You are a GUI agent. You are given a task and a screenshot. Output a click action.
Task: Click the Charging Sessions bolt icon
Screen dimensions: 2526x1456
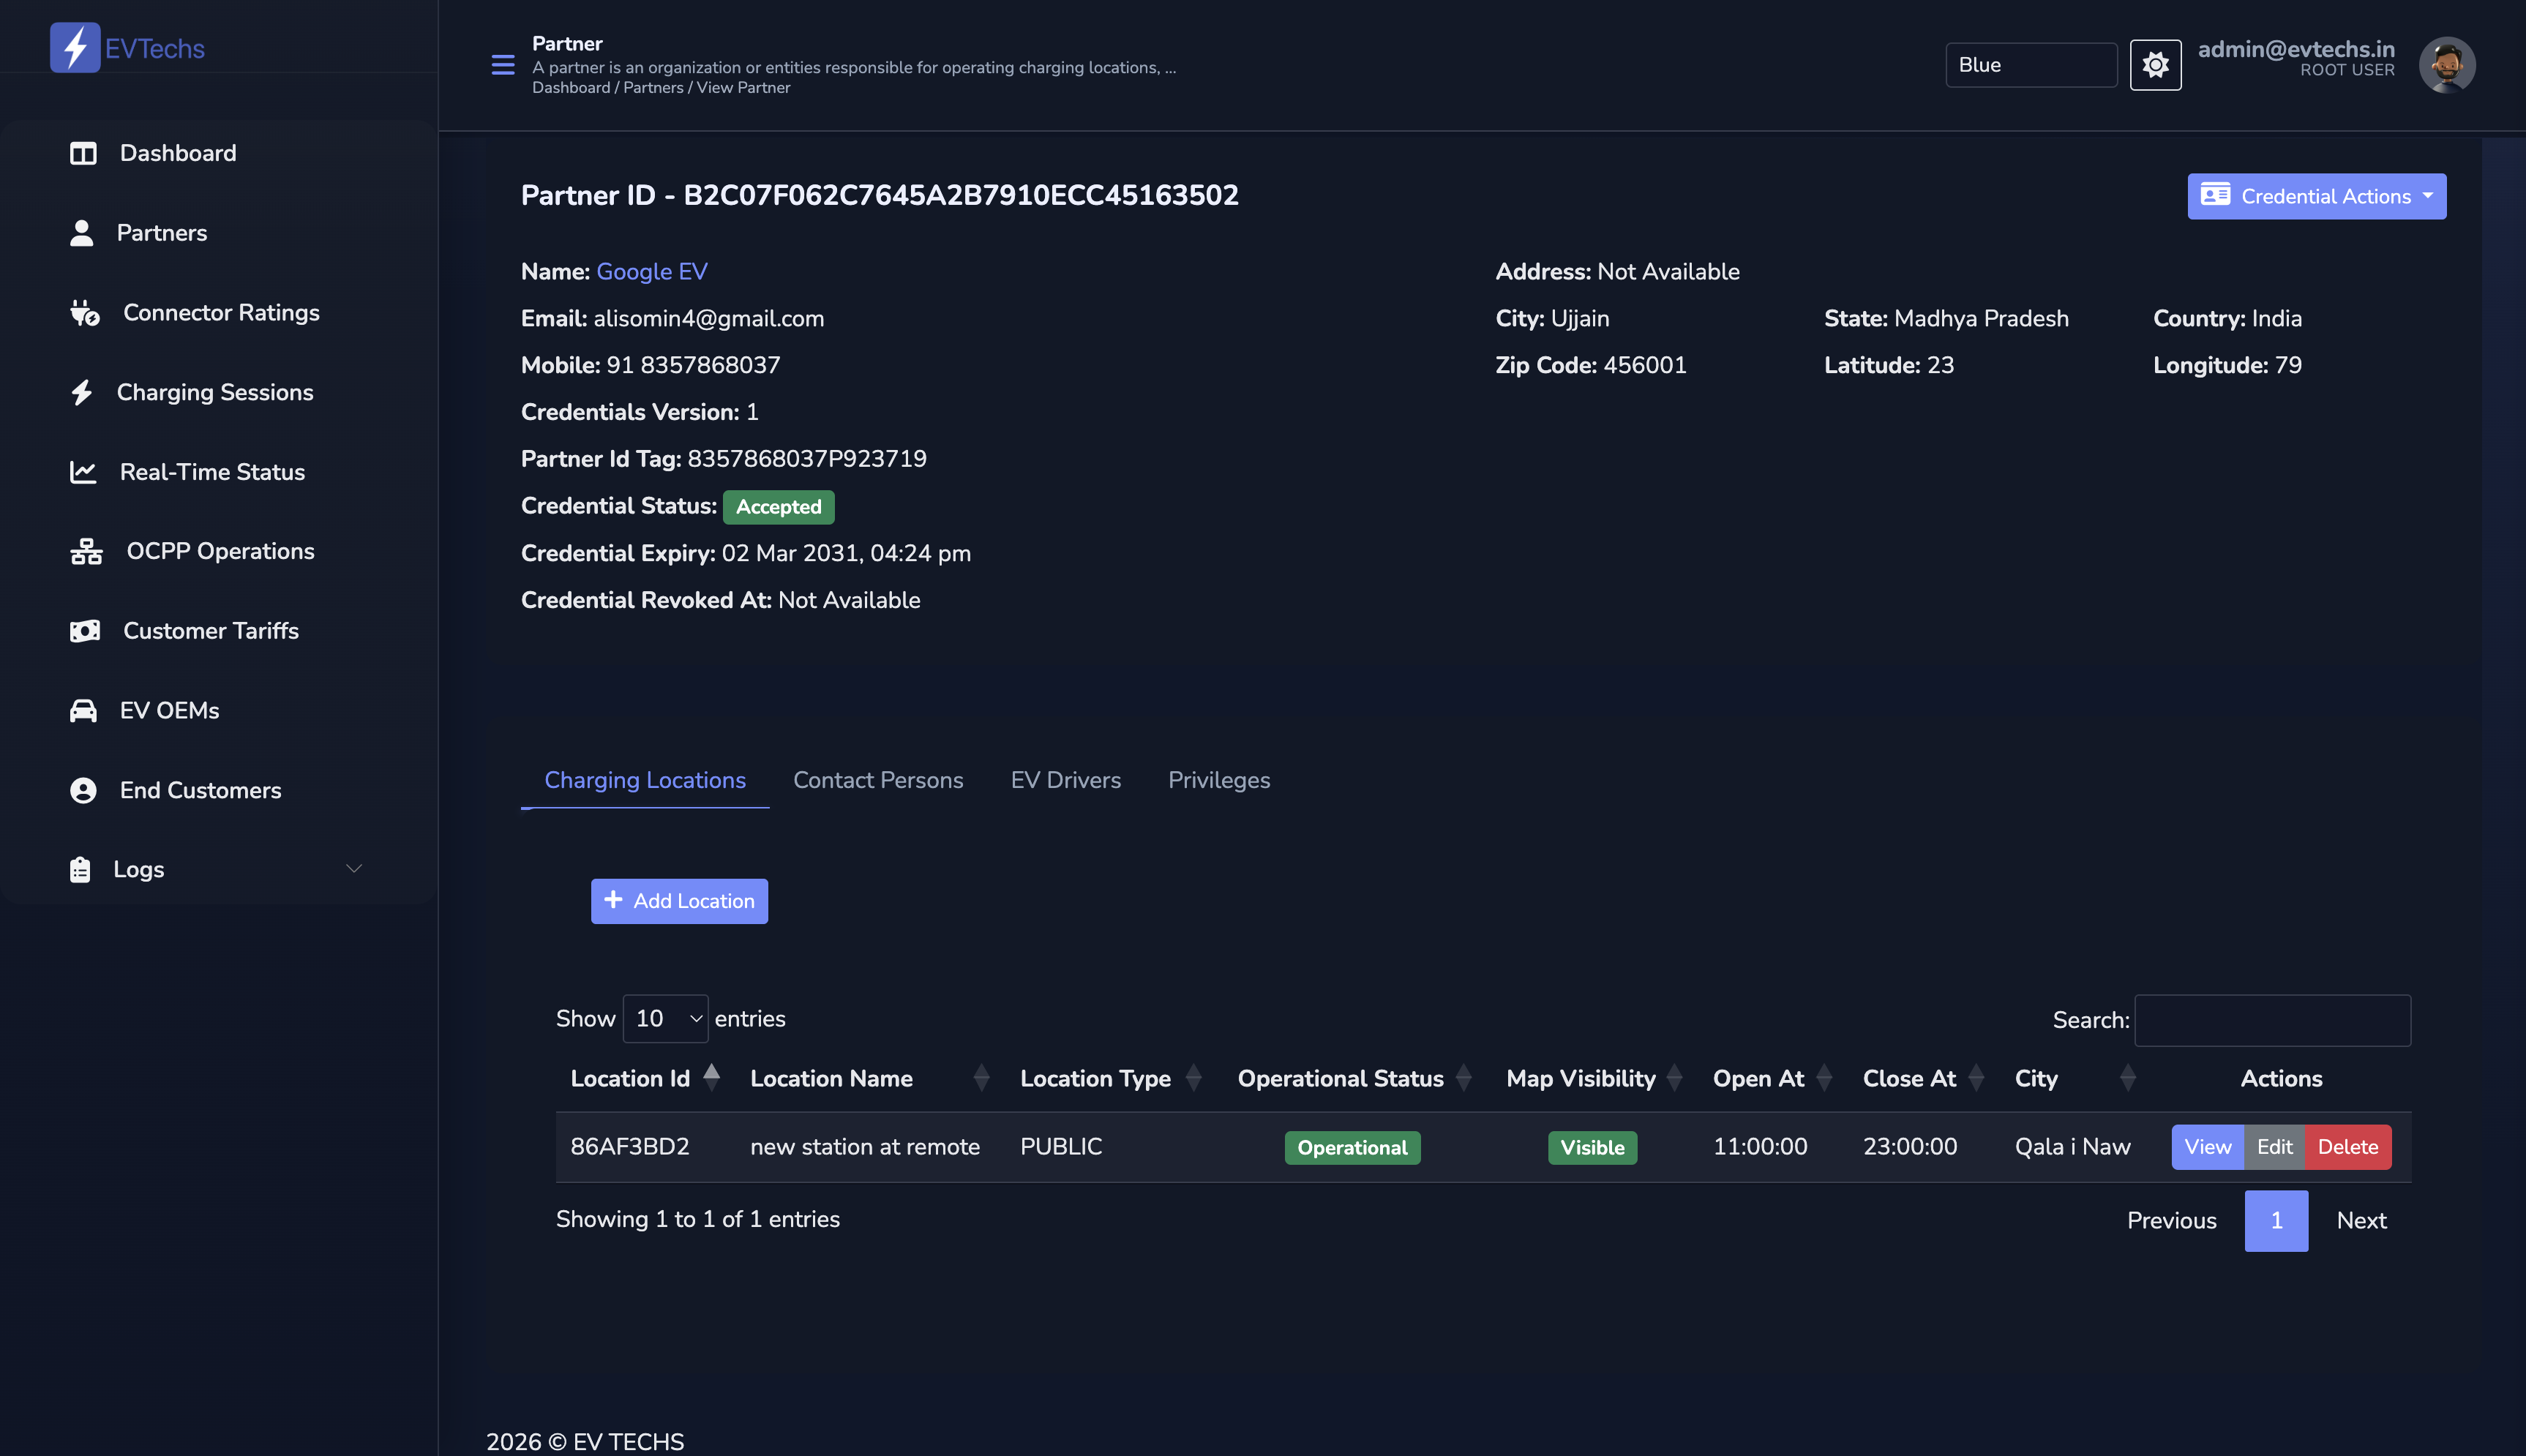click(x=82, y=392)
